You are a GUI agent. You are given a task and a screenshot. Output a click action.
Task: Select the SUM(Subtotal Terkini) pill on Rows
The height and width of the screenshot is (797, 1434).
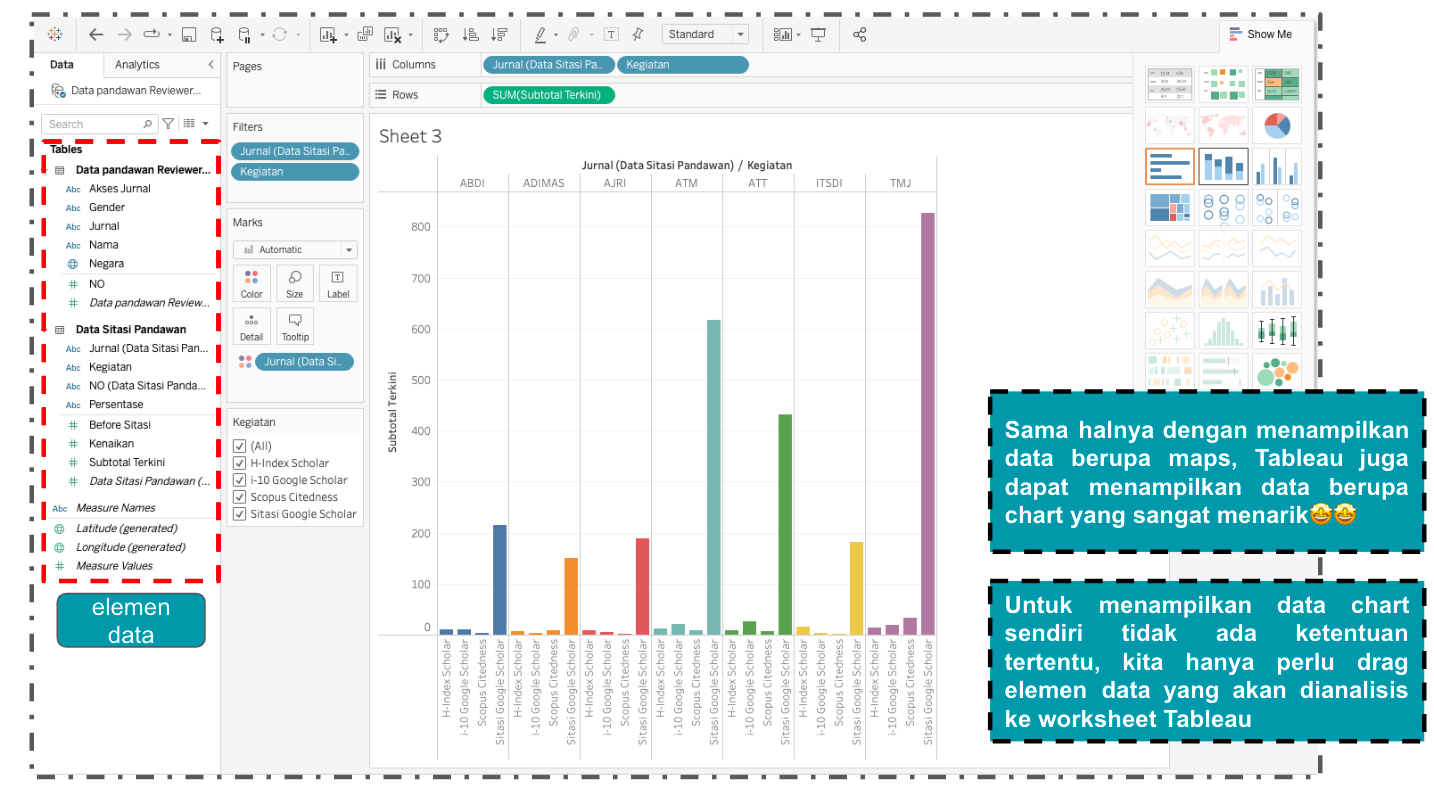548,95
